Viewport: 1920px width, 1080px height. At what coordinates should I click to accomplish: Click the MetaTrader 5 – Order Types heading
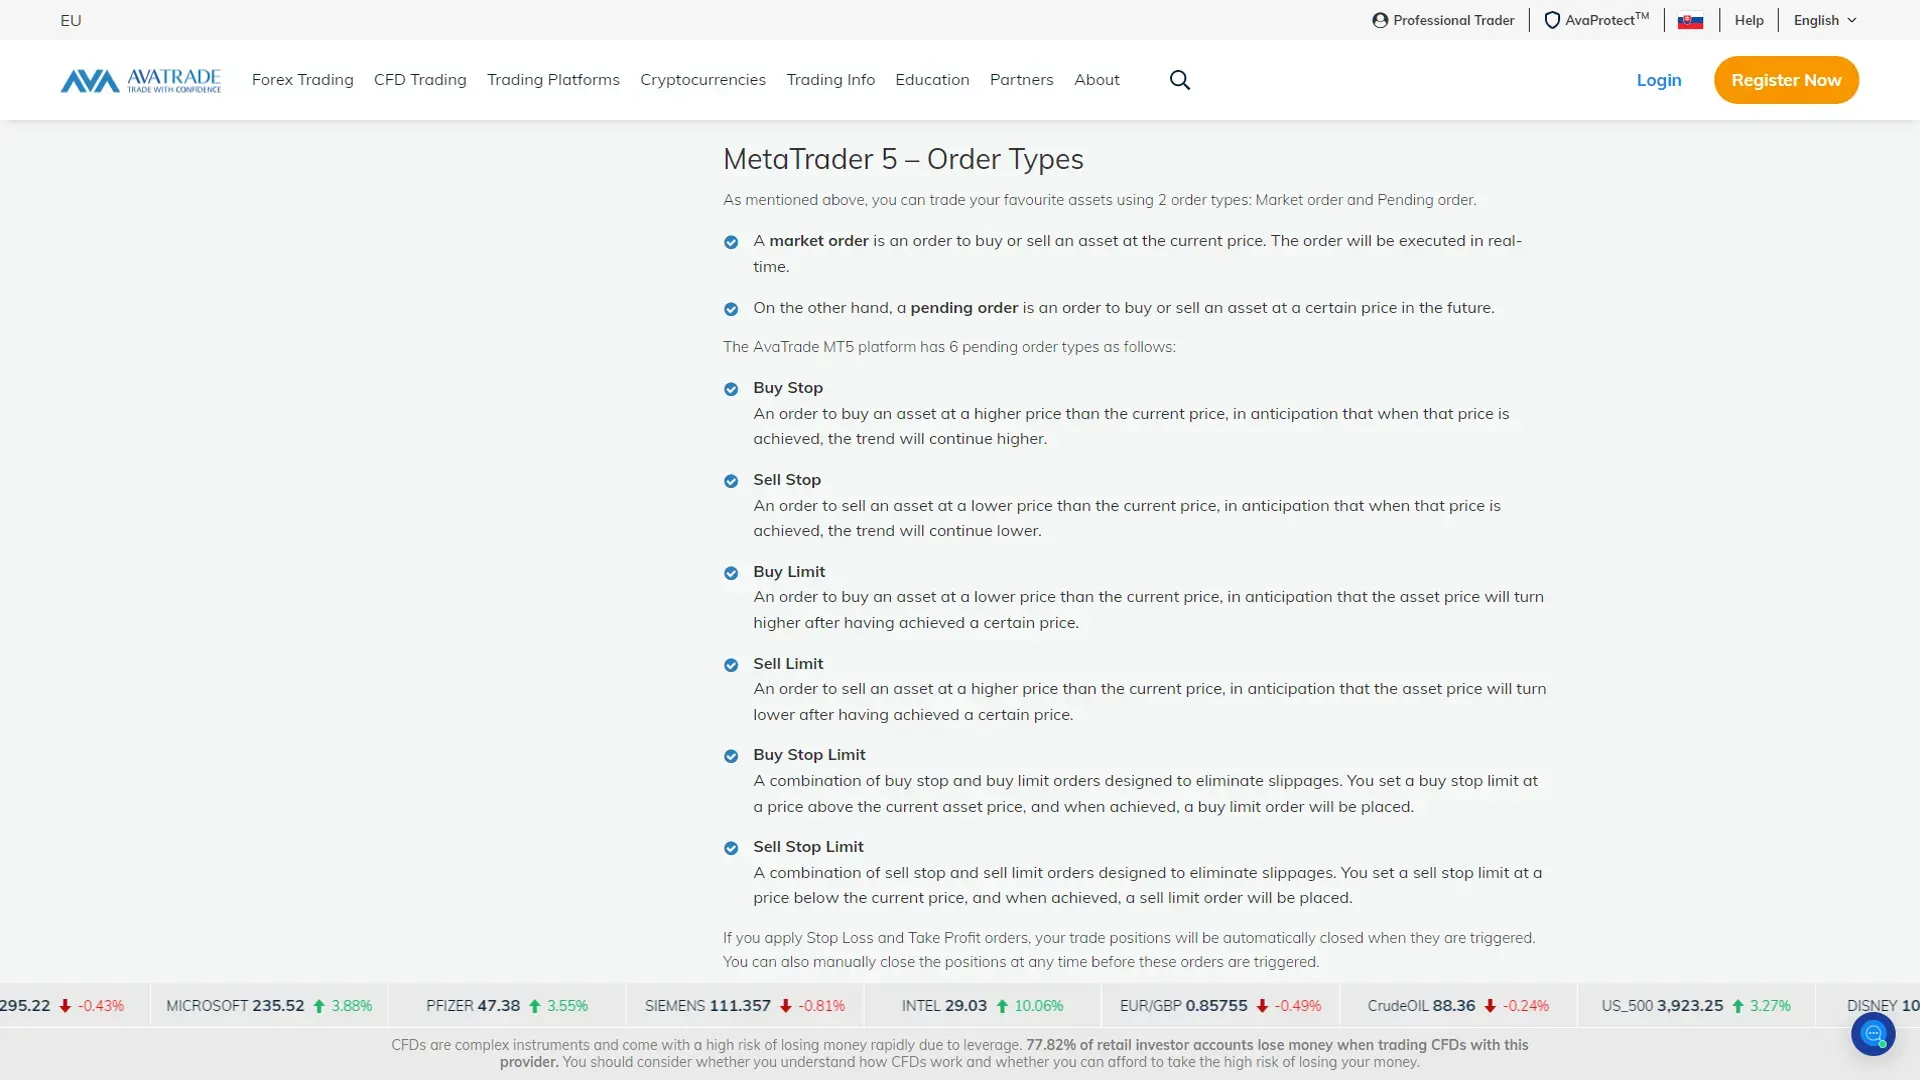[x=903, y=159]
